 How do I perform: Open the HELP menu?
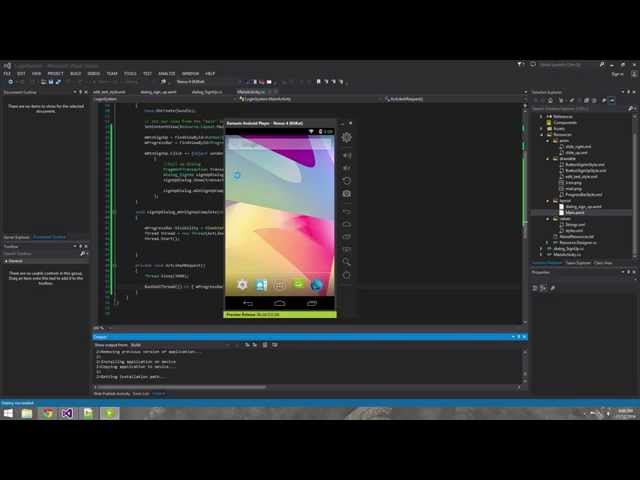(210, 74)
